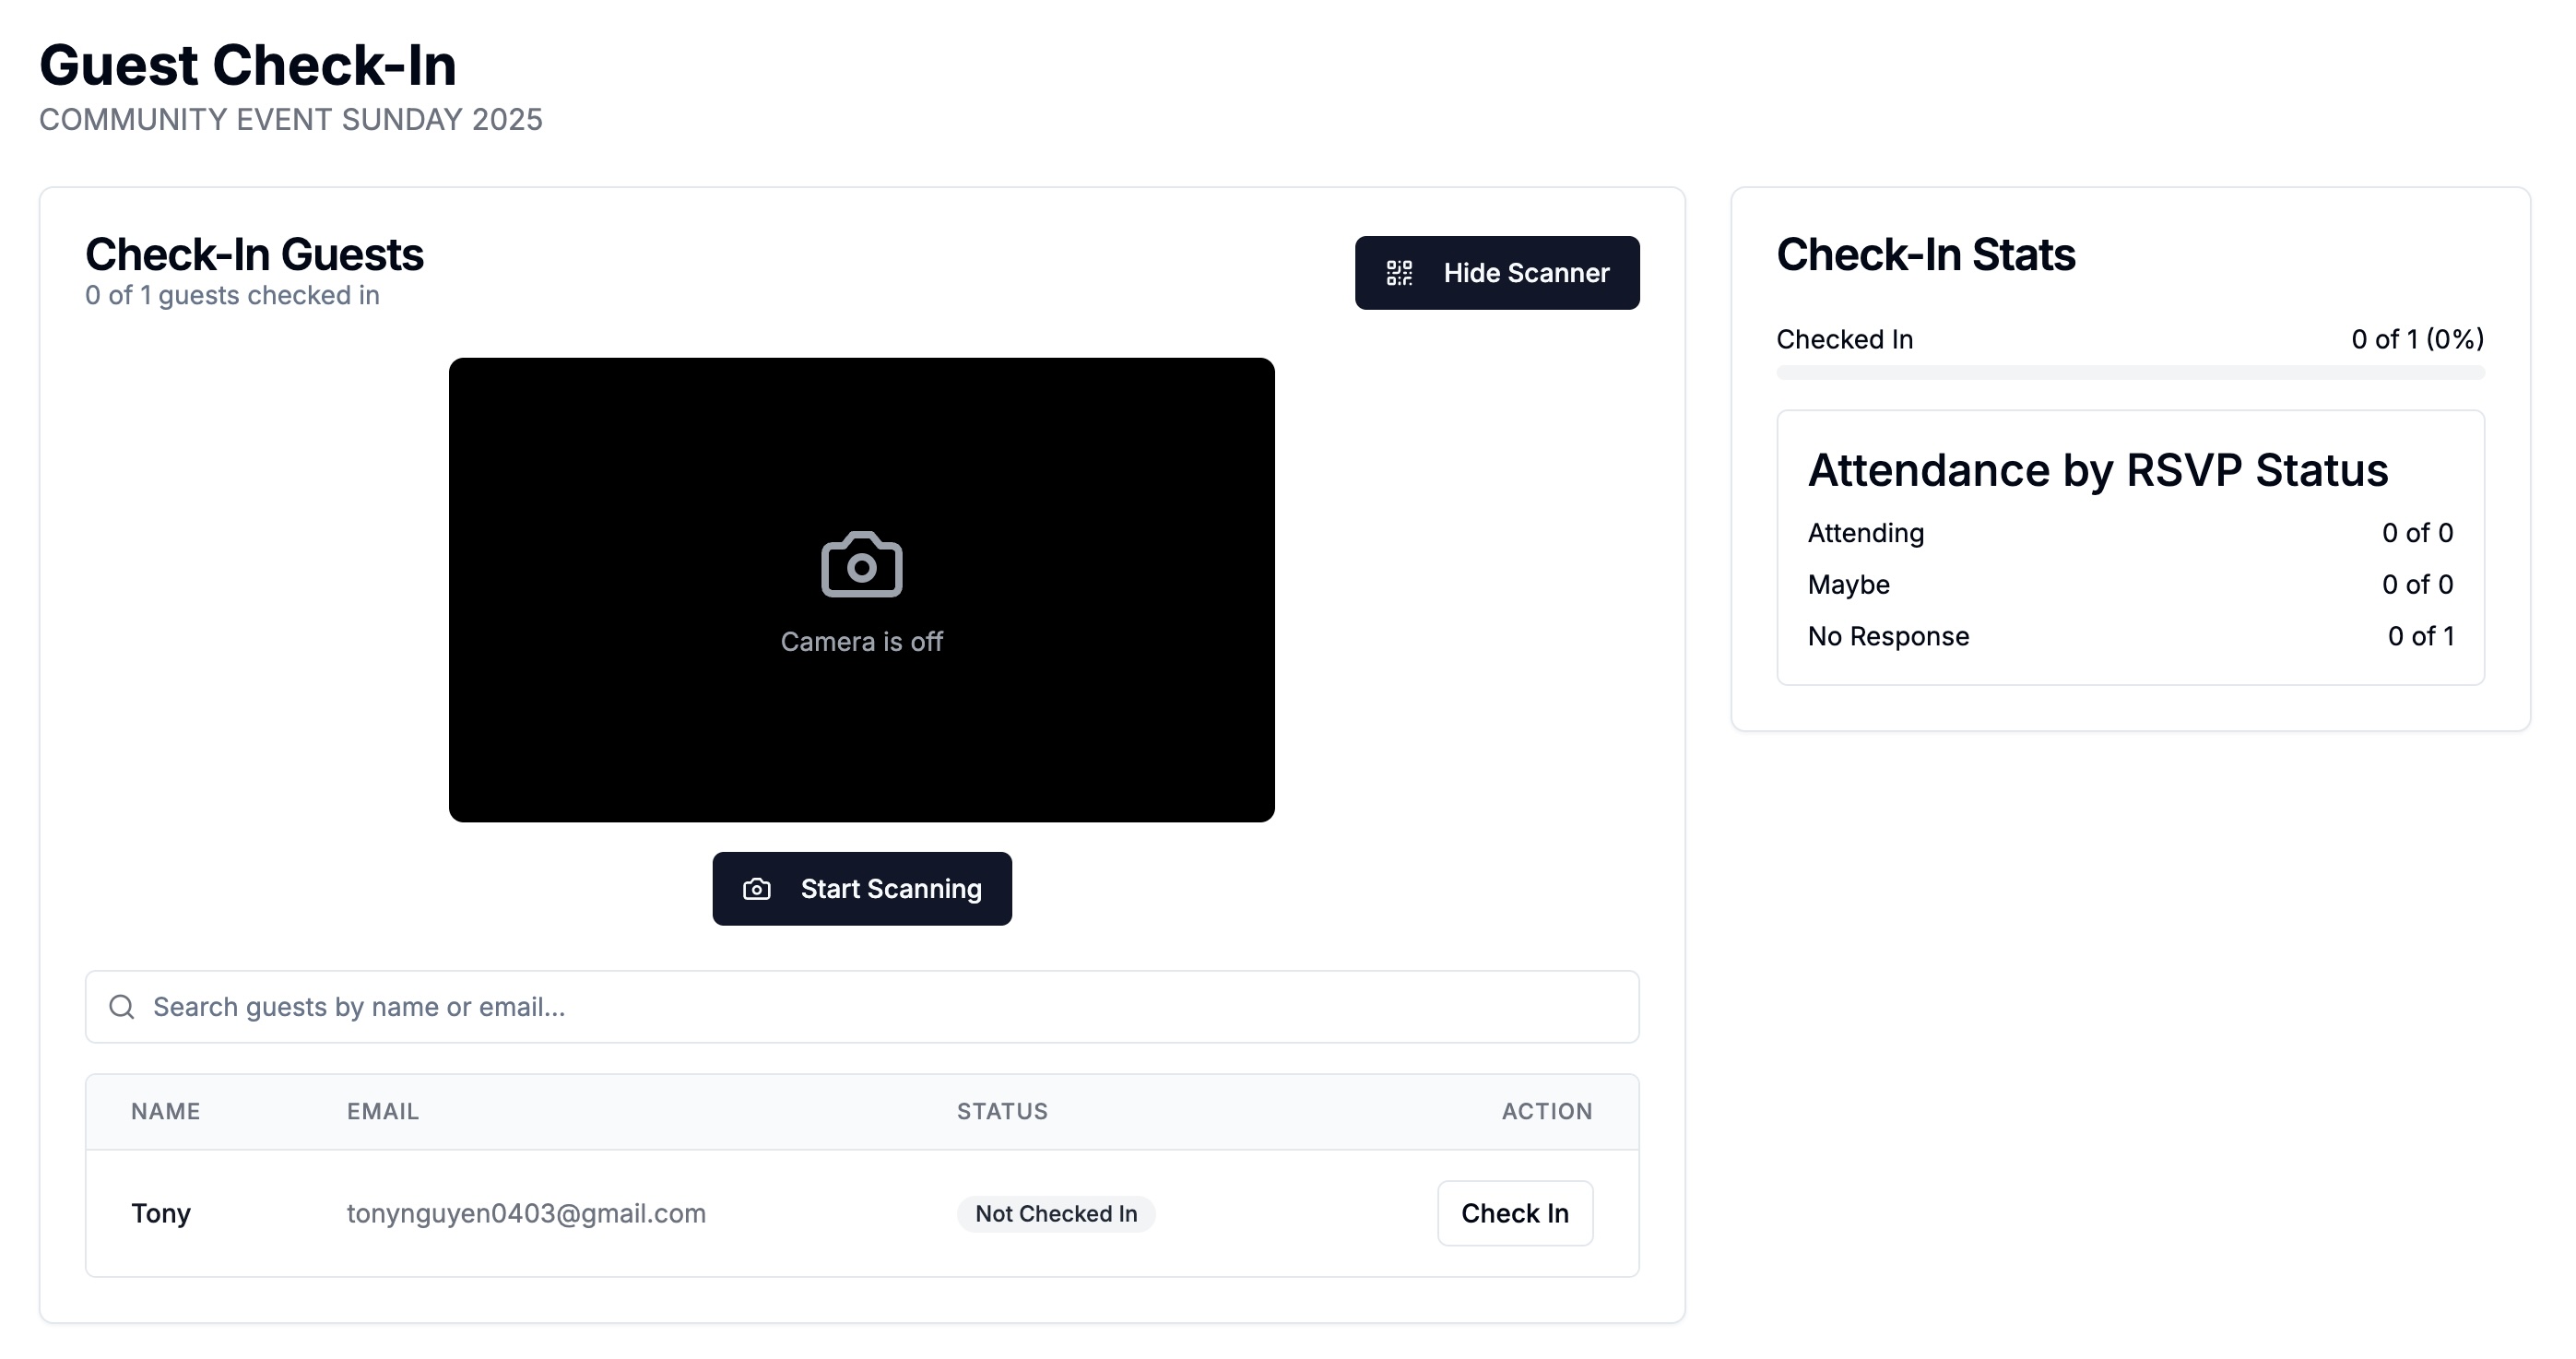This screenshot has height=1359, width=2576.
Task: Click the Checked In progress bar
Action: pos(2130,373)
